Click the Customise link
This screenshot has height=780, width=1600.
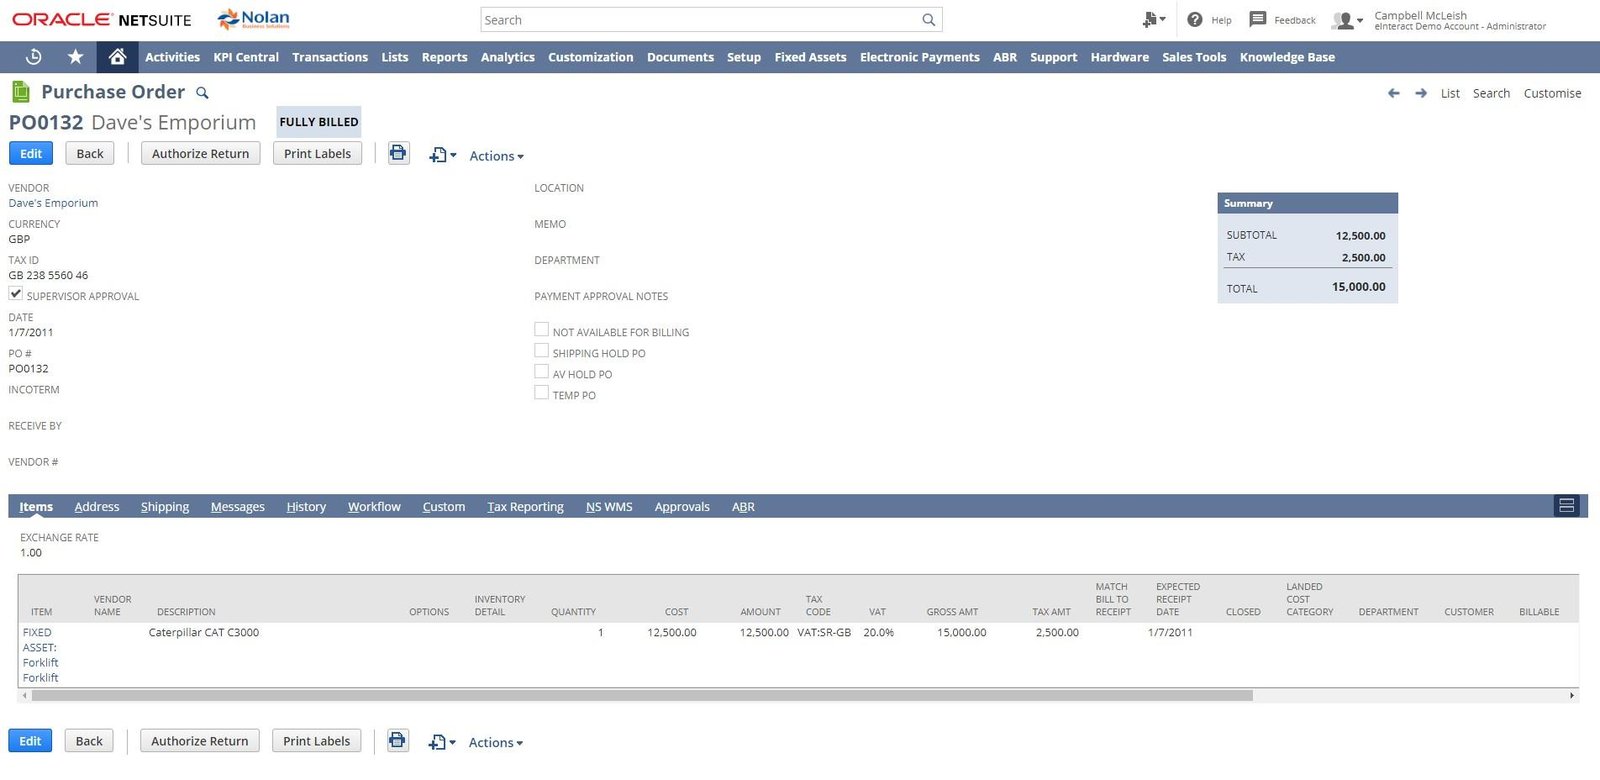[x=1552, y=93]
